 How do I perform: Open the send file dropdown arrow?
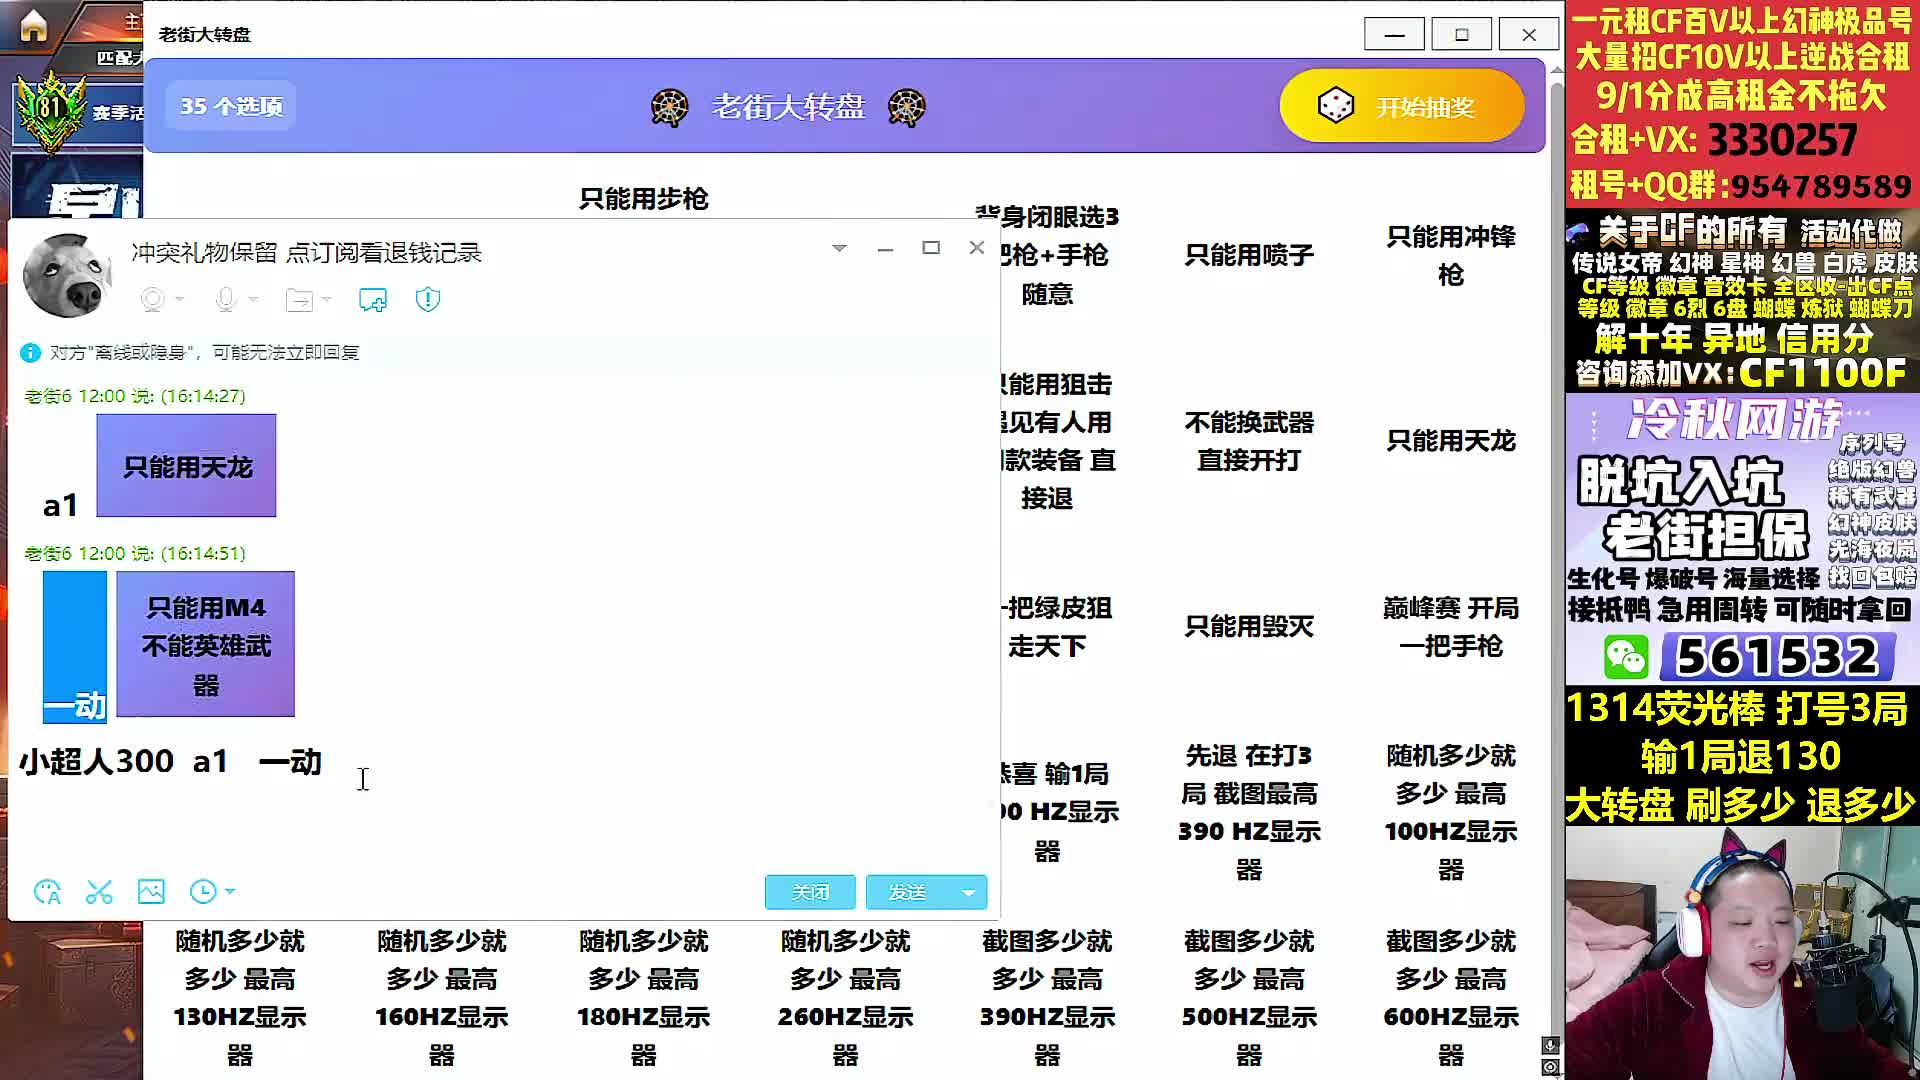point(327,299)
